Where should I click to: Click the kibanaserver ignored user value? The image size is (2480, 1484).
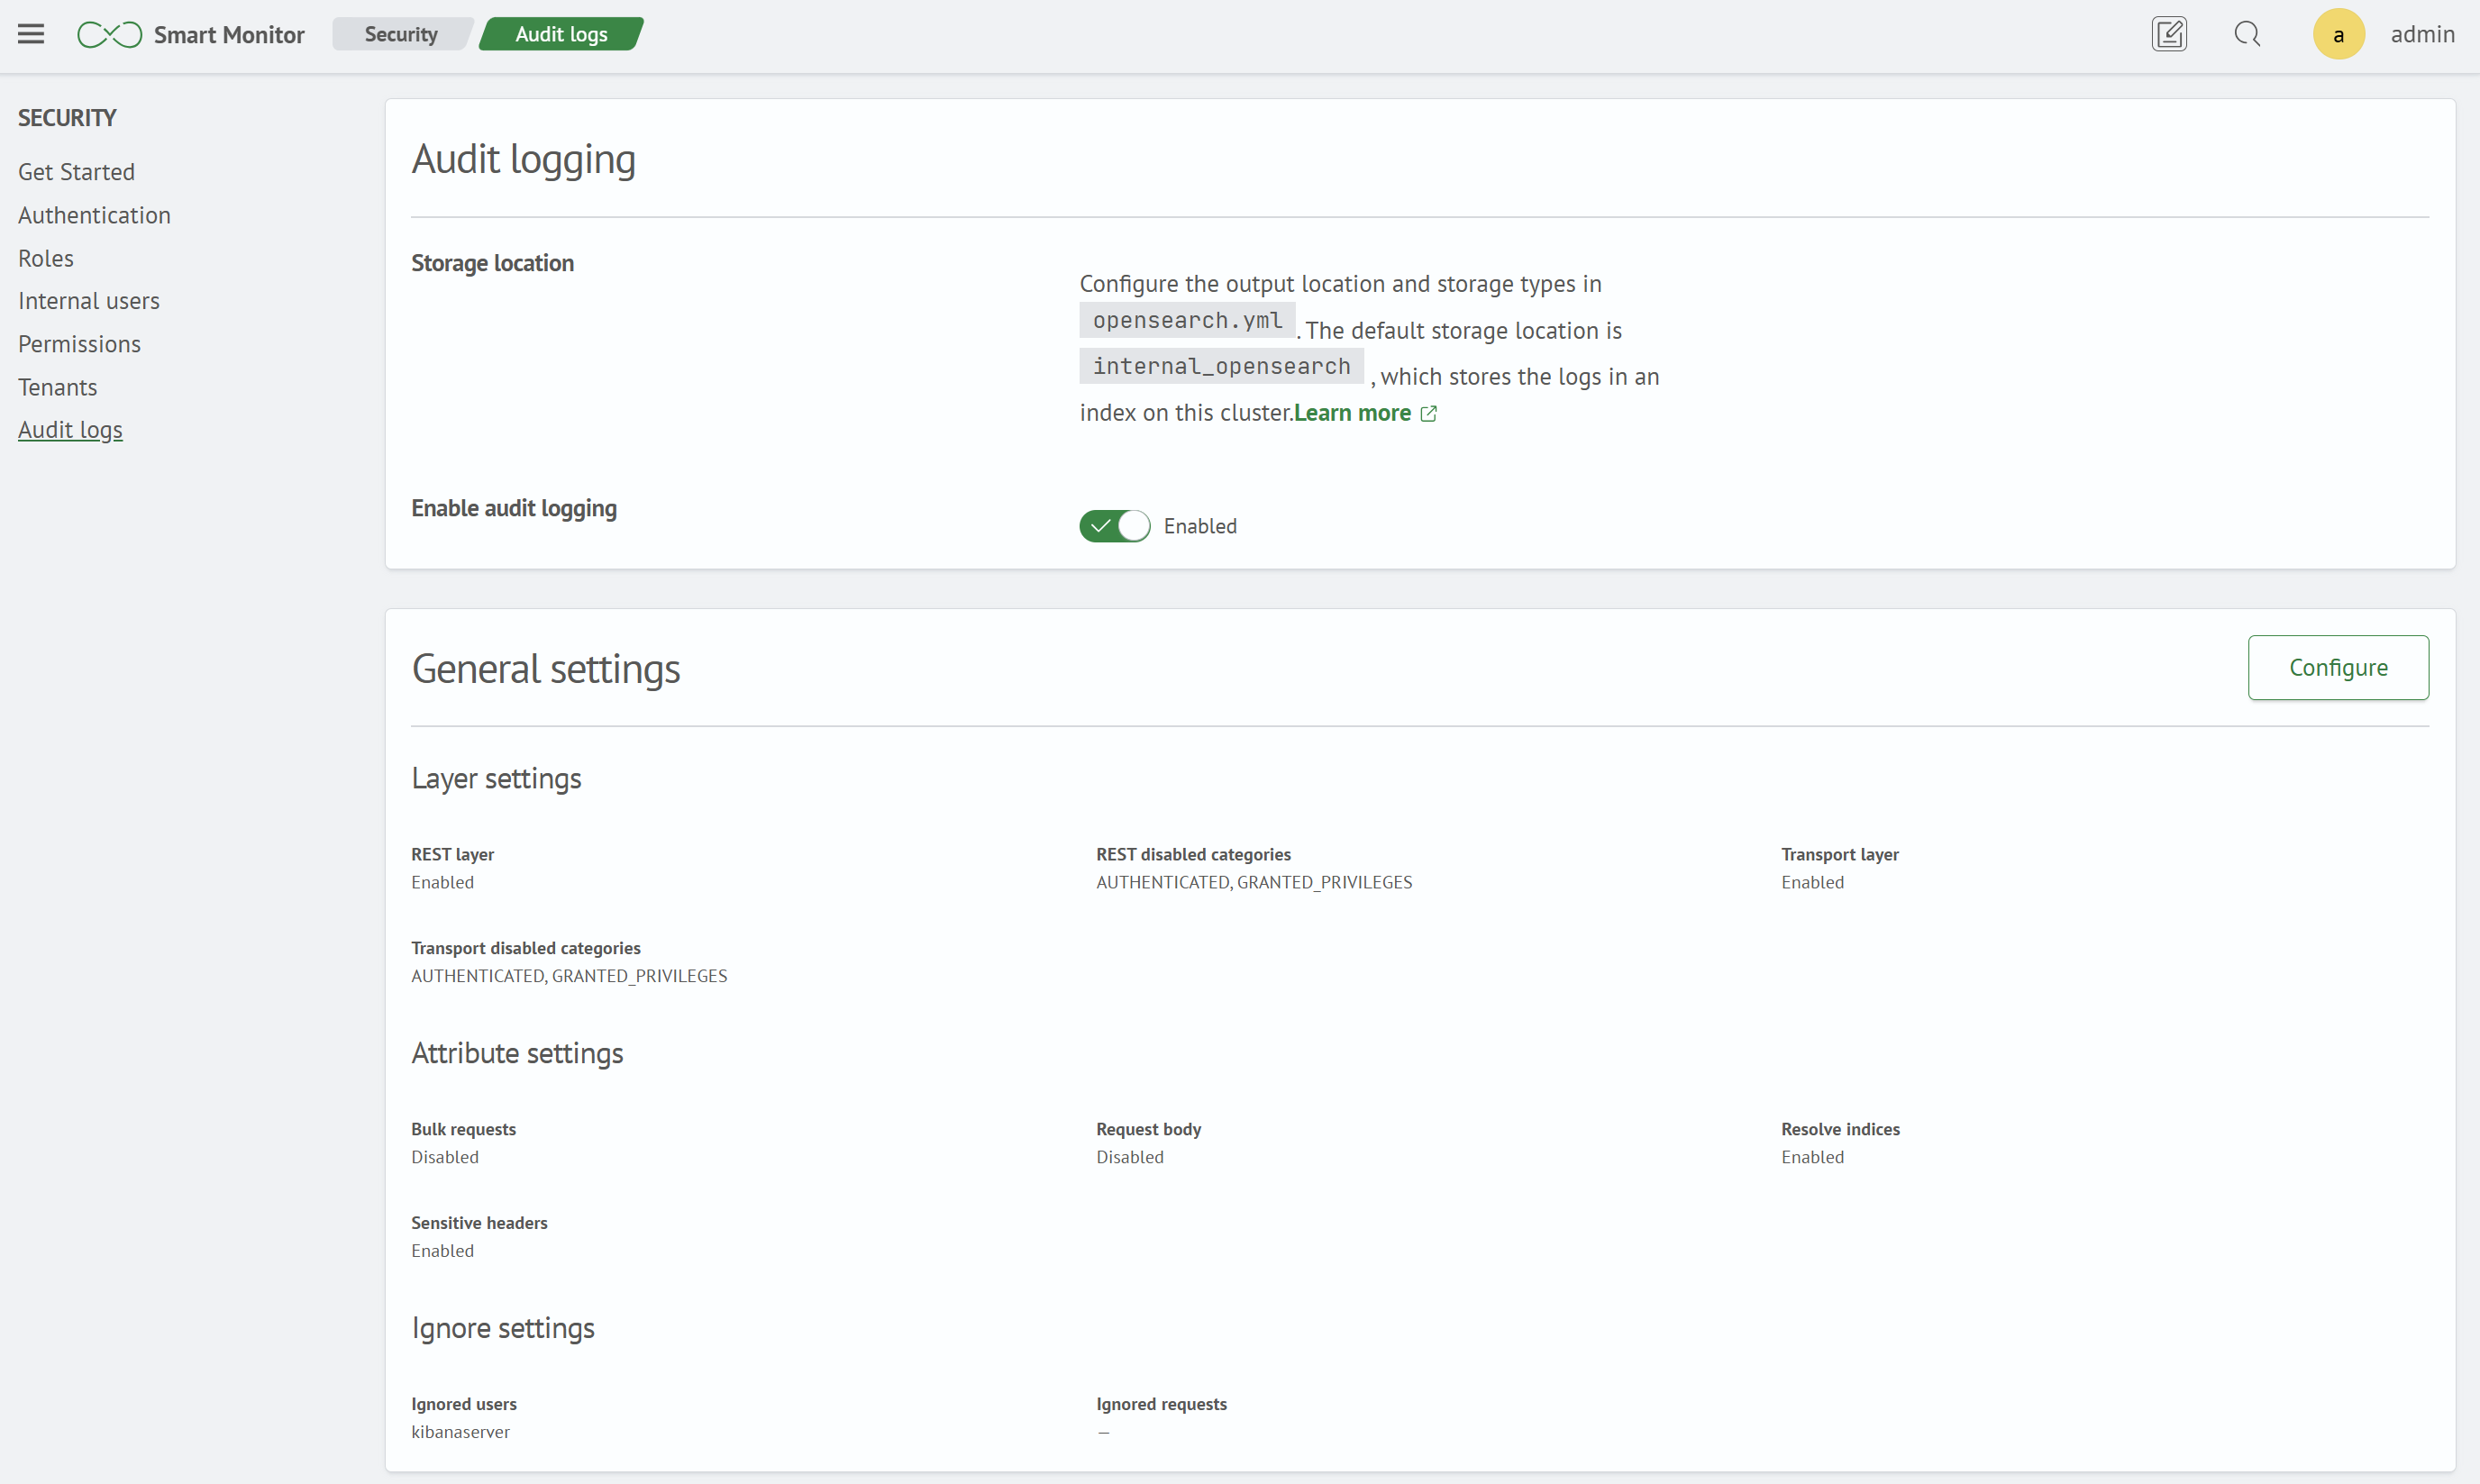(x=460, y=1432)
